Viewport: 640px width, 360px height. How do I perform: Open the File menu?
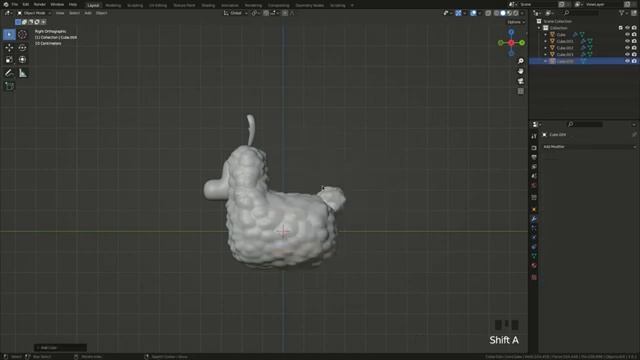pyautogui.click(x=15, y=4)
